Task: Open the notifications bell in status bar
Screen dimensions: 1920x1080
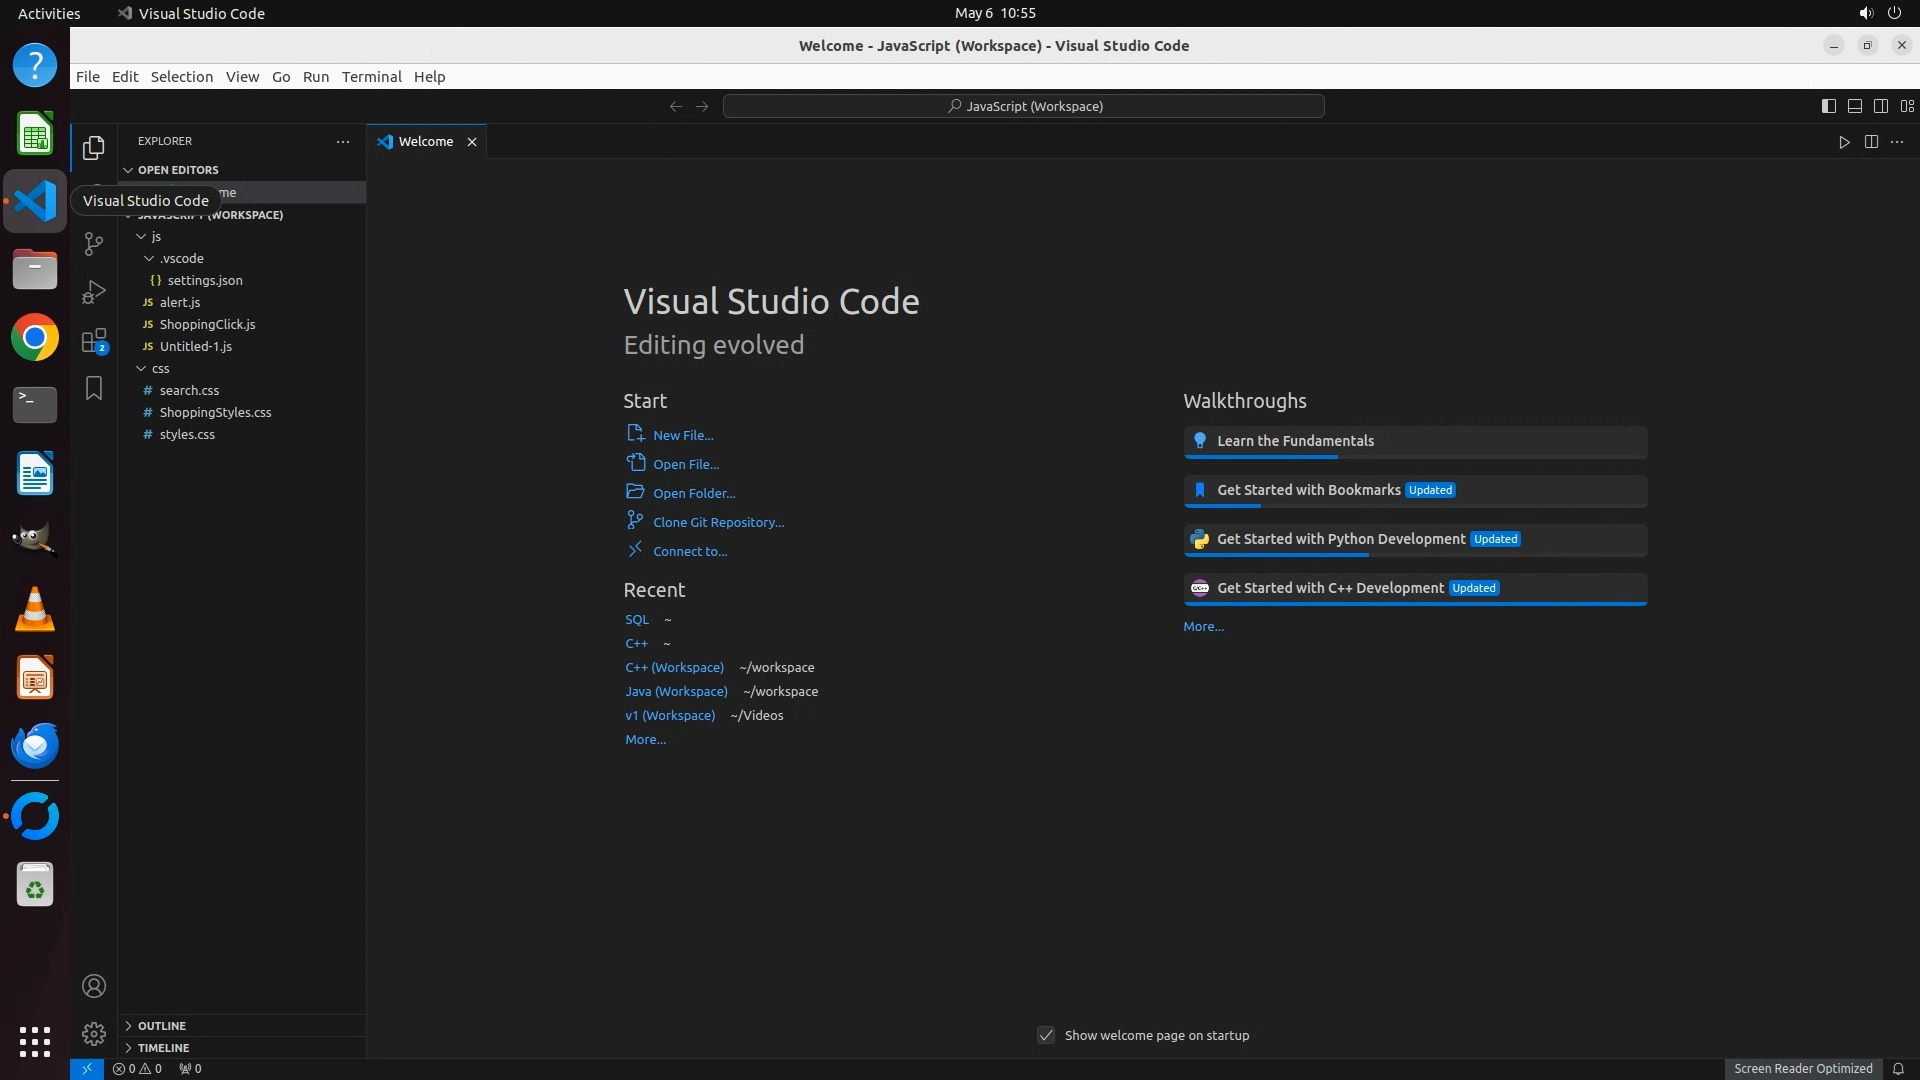Action: point(1898,1068)
